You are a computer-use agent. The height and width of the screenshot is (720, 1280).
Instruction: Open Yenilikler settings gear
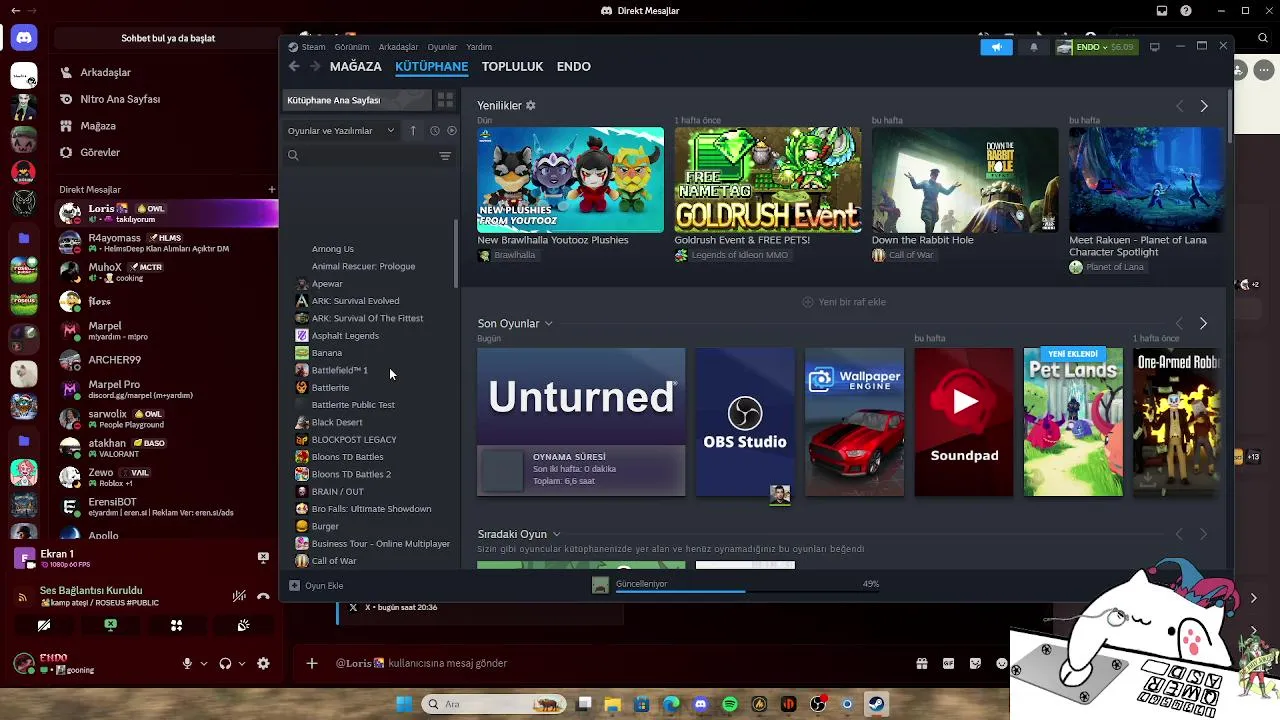pyautogui.click(x=531, y=105)
